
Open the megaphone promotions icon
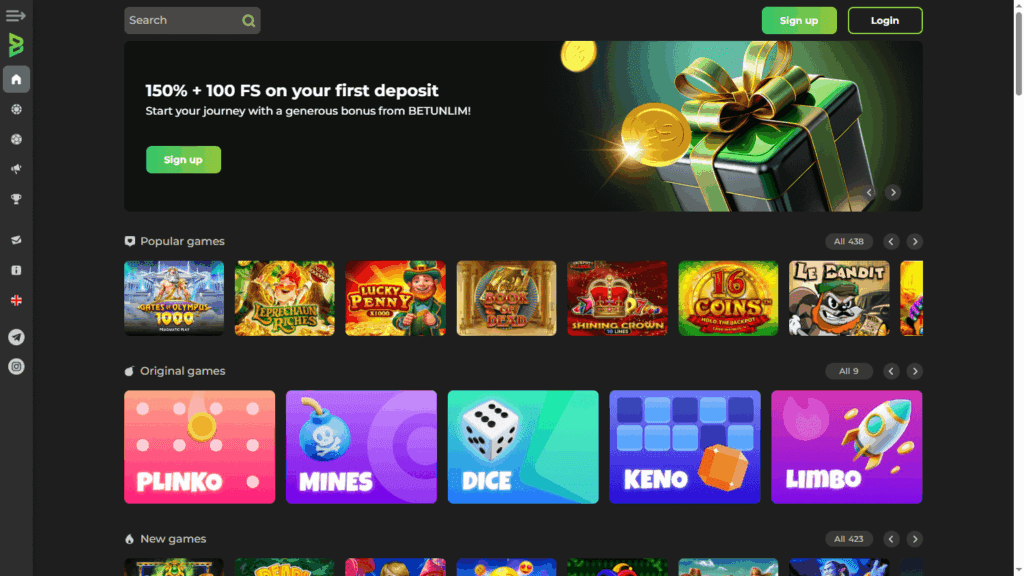[x=16, y=169]
